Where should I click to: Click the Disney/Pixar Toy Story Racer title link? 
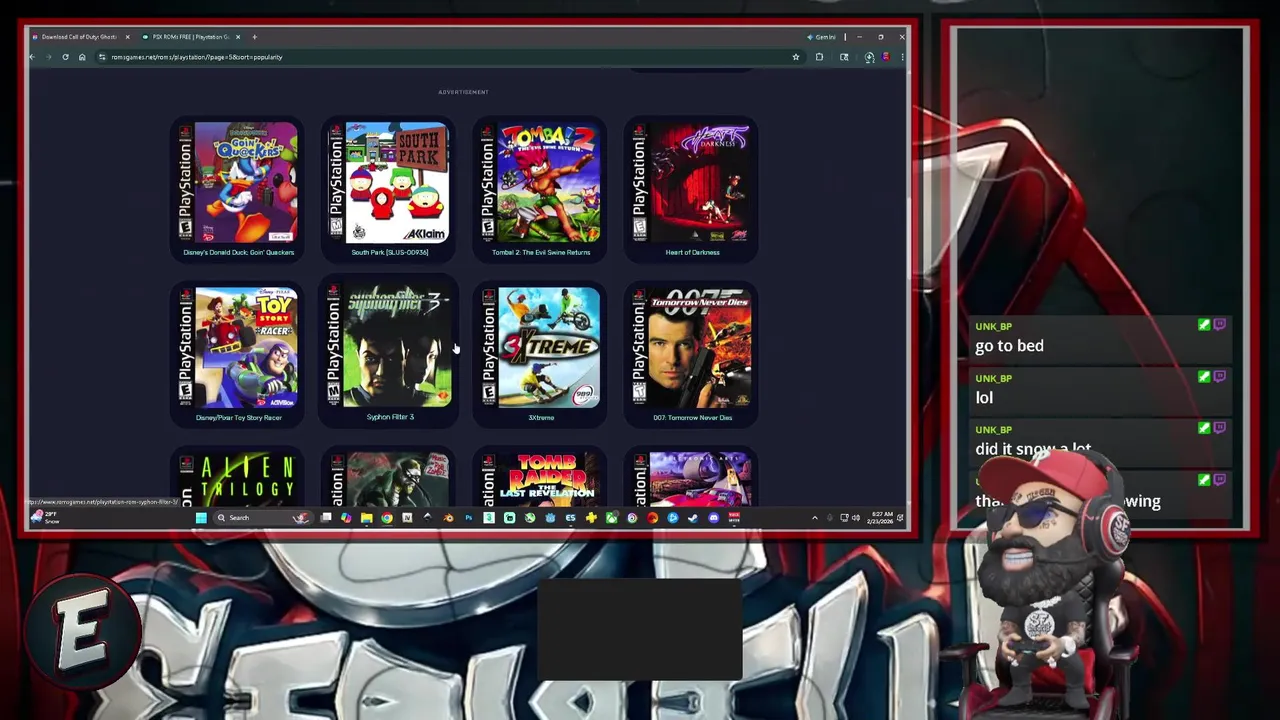[x=239, y=417]
